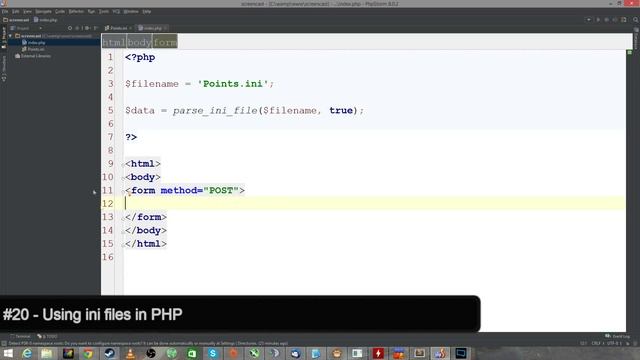Open the red Flash icon in taskbar

pyautogui.click(x=378, y=353)
